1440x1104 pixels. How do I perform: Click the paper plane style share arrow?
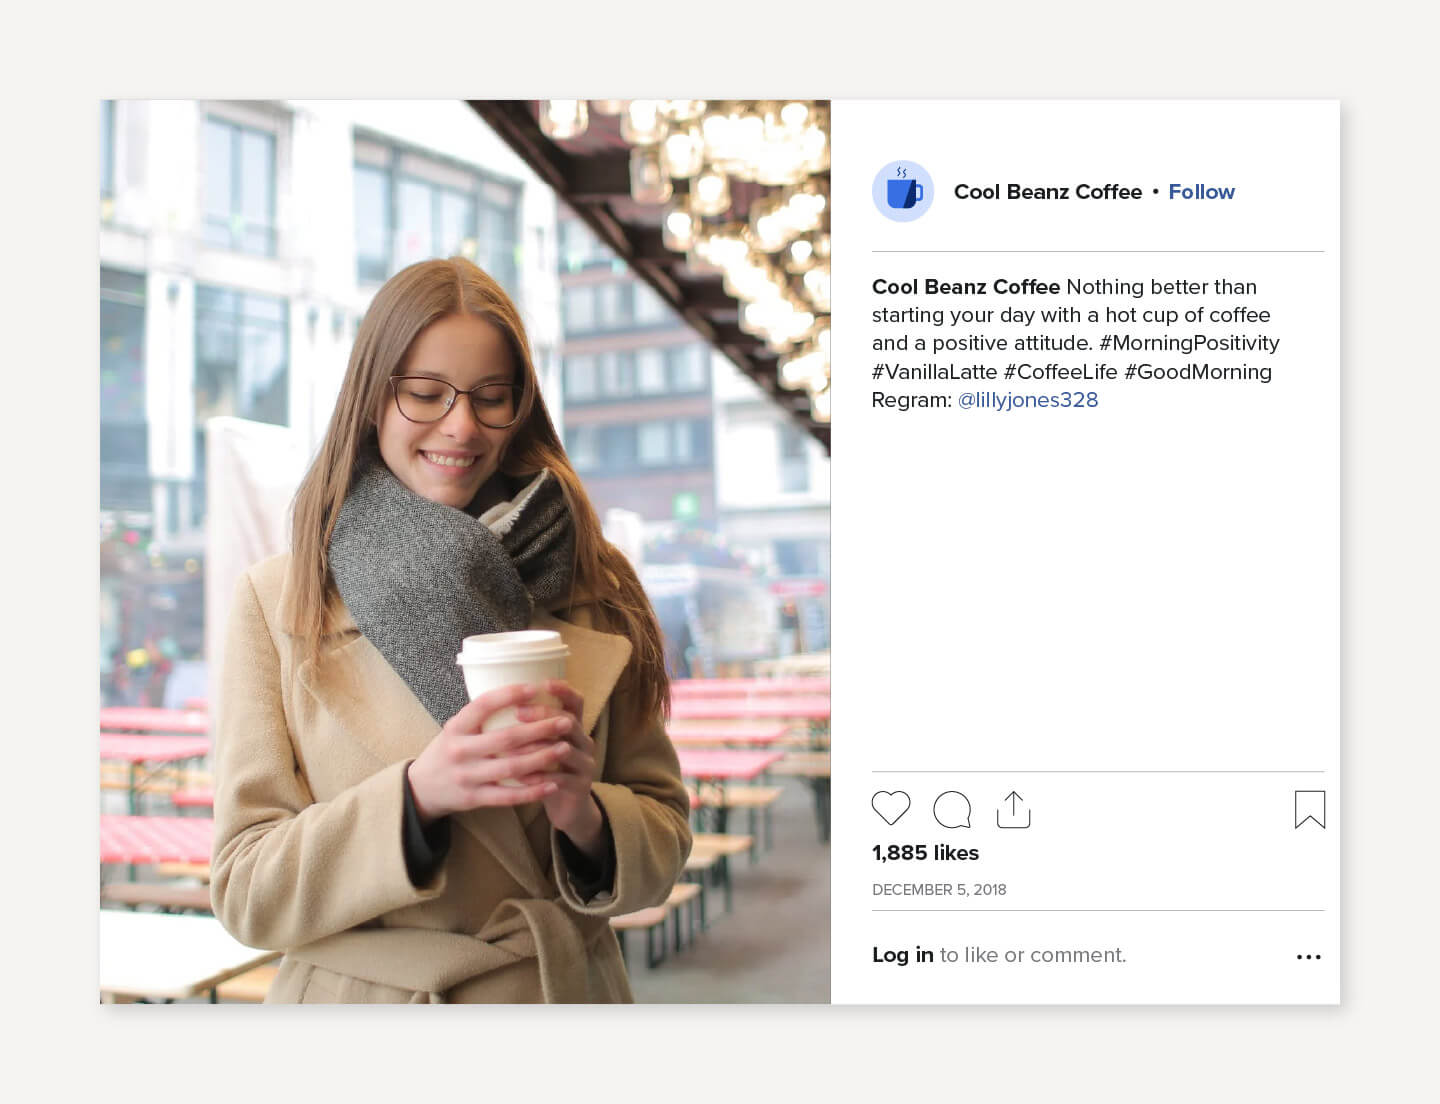click(1013, 809)
